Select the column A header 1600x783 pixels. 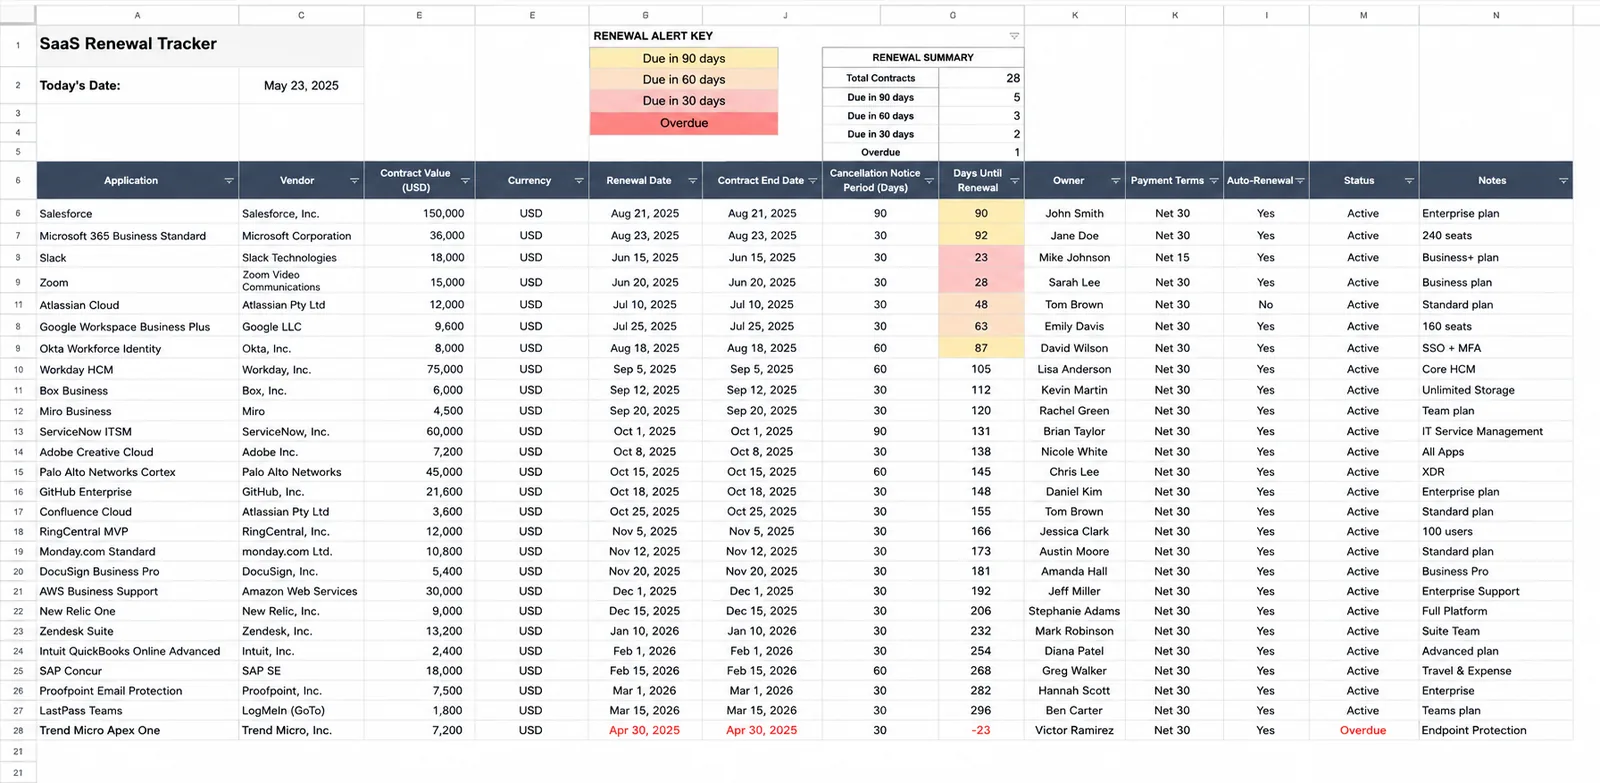[137, 15]
